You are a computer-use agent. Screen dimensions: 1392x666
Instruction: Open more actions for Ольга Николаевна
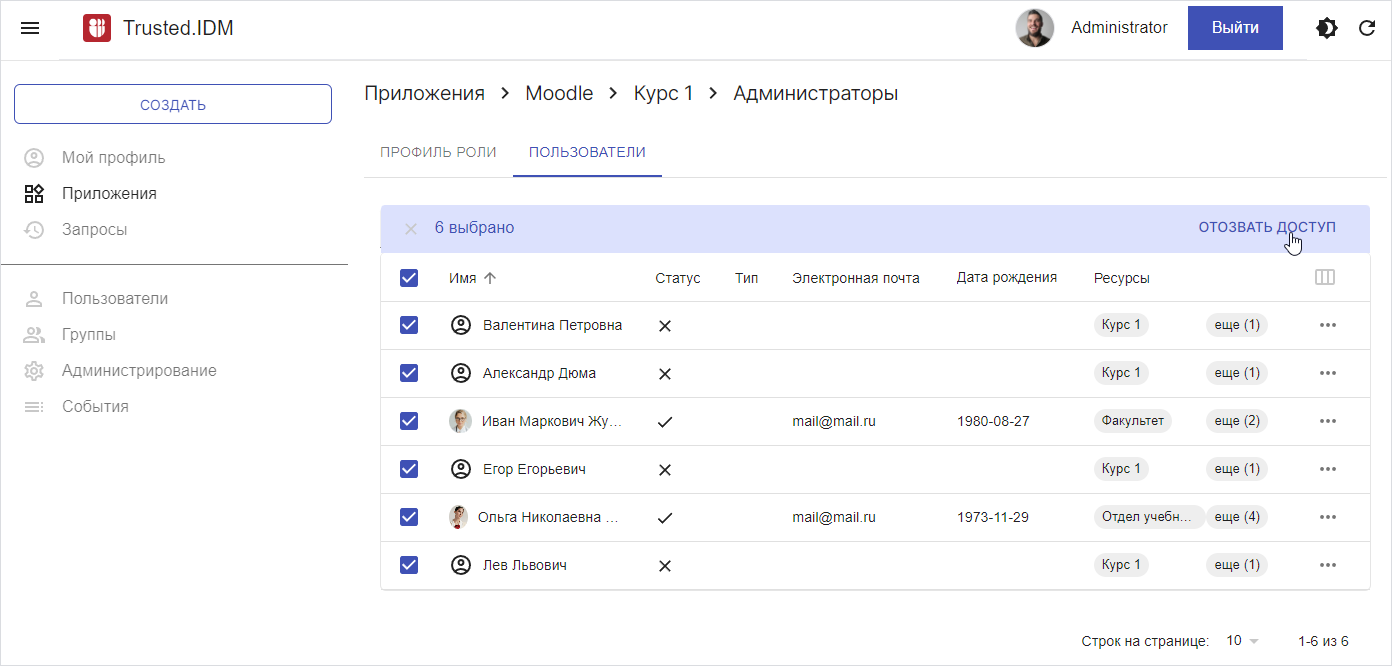pos(1328,517)
